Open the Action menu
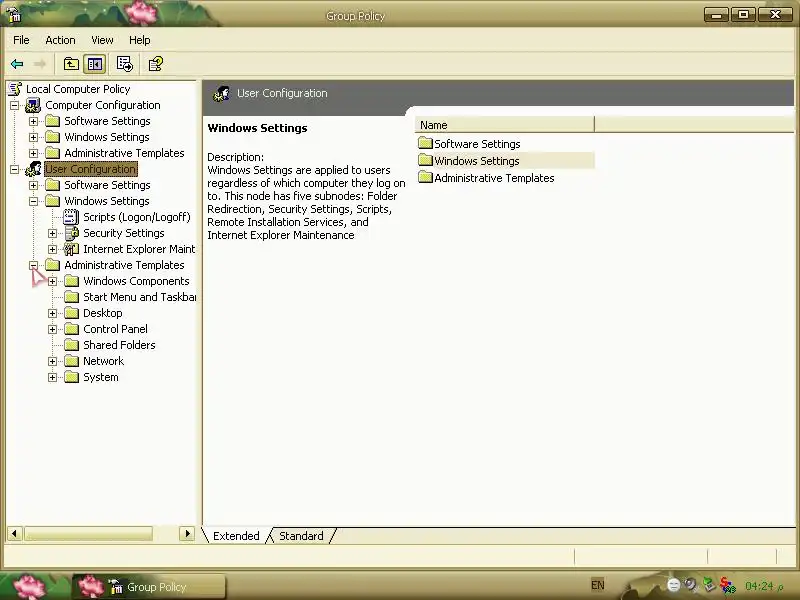This screenshot has height=600, width=800. (60, 40)
